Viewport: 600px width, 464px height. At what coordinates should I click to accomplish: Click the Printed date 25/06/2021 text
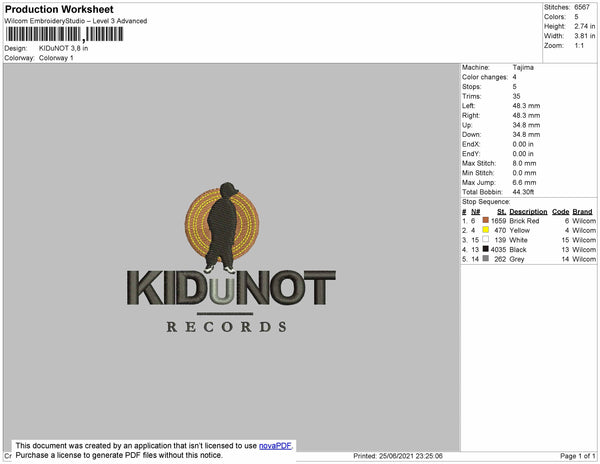click(x=398, y=456)
